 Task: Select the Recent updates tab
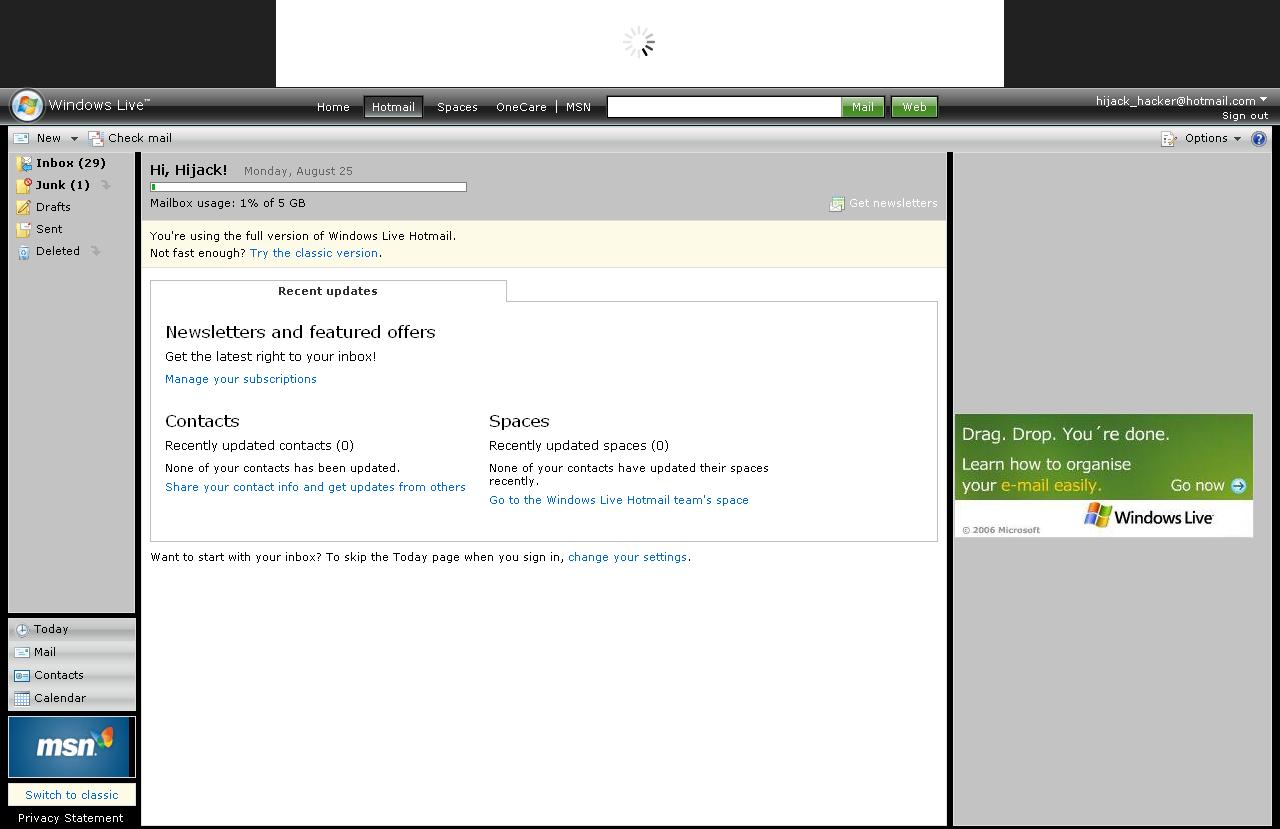point(328,291)
